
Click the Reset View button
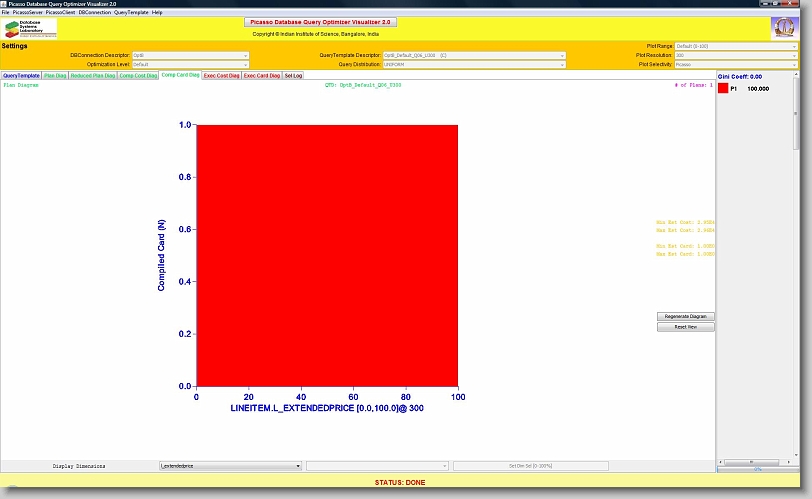pos(685,327)
